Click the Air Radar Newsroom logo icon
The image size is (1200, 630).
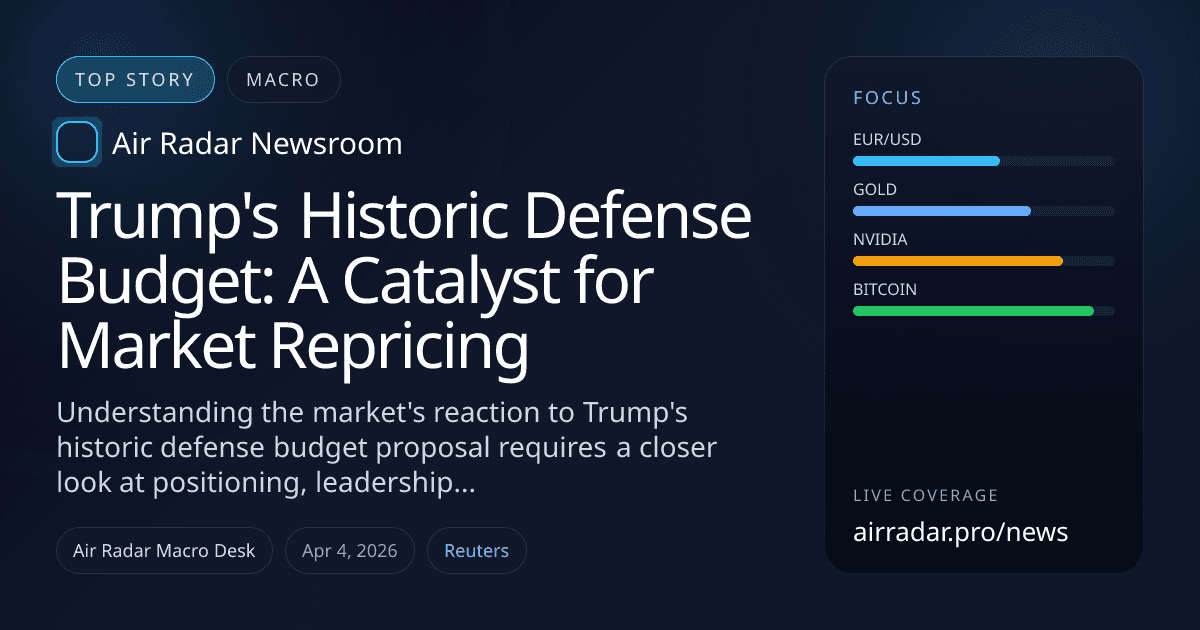point(77,142)
